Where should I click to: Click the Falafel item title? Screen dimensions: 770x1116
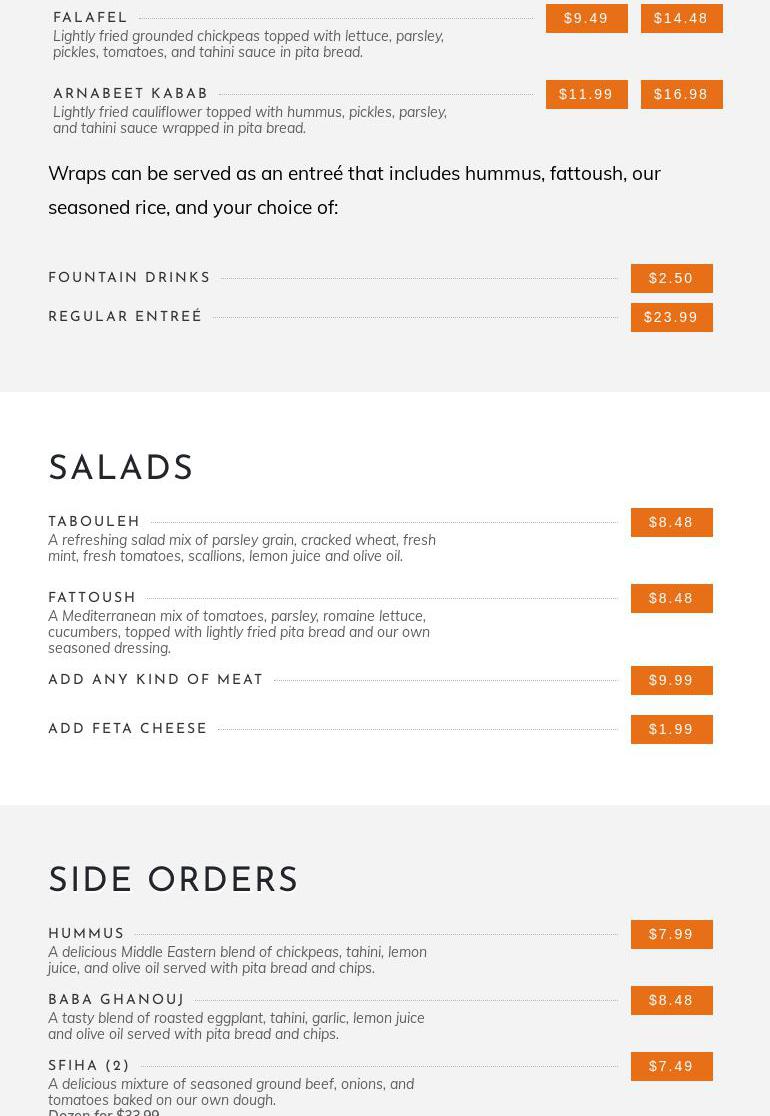point(91,18)
